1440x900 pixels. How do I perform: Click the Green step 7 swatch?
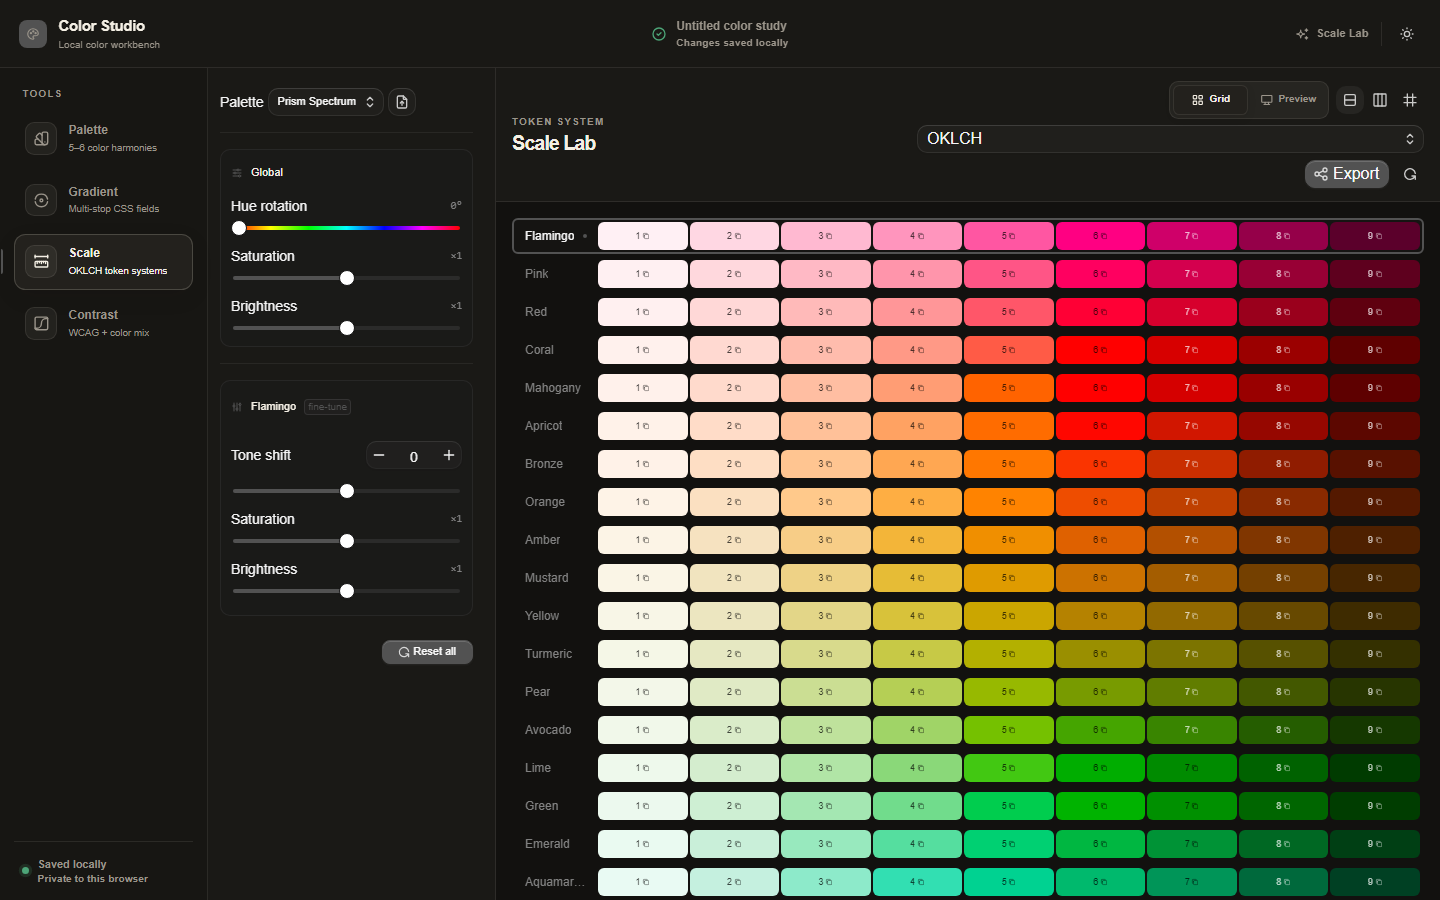point(1192,806)
